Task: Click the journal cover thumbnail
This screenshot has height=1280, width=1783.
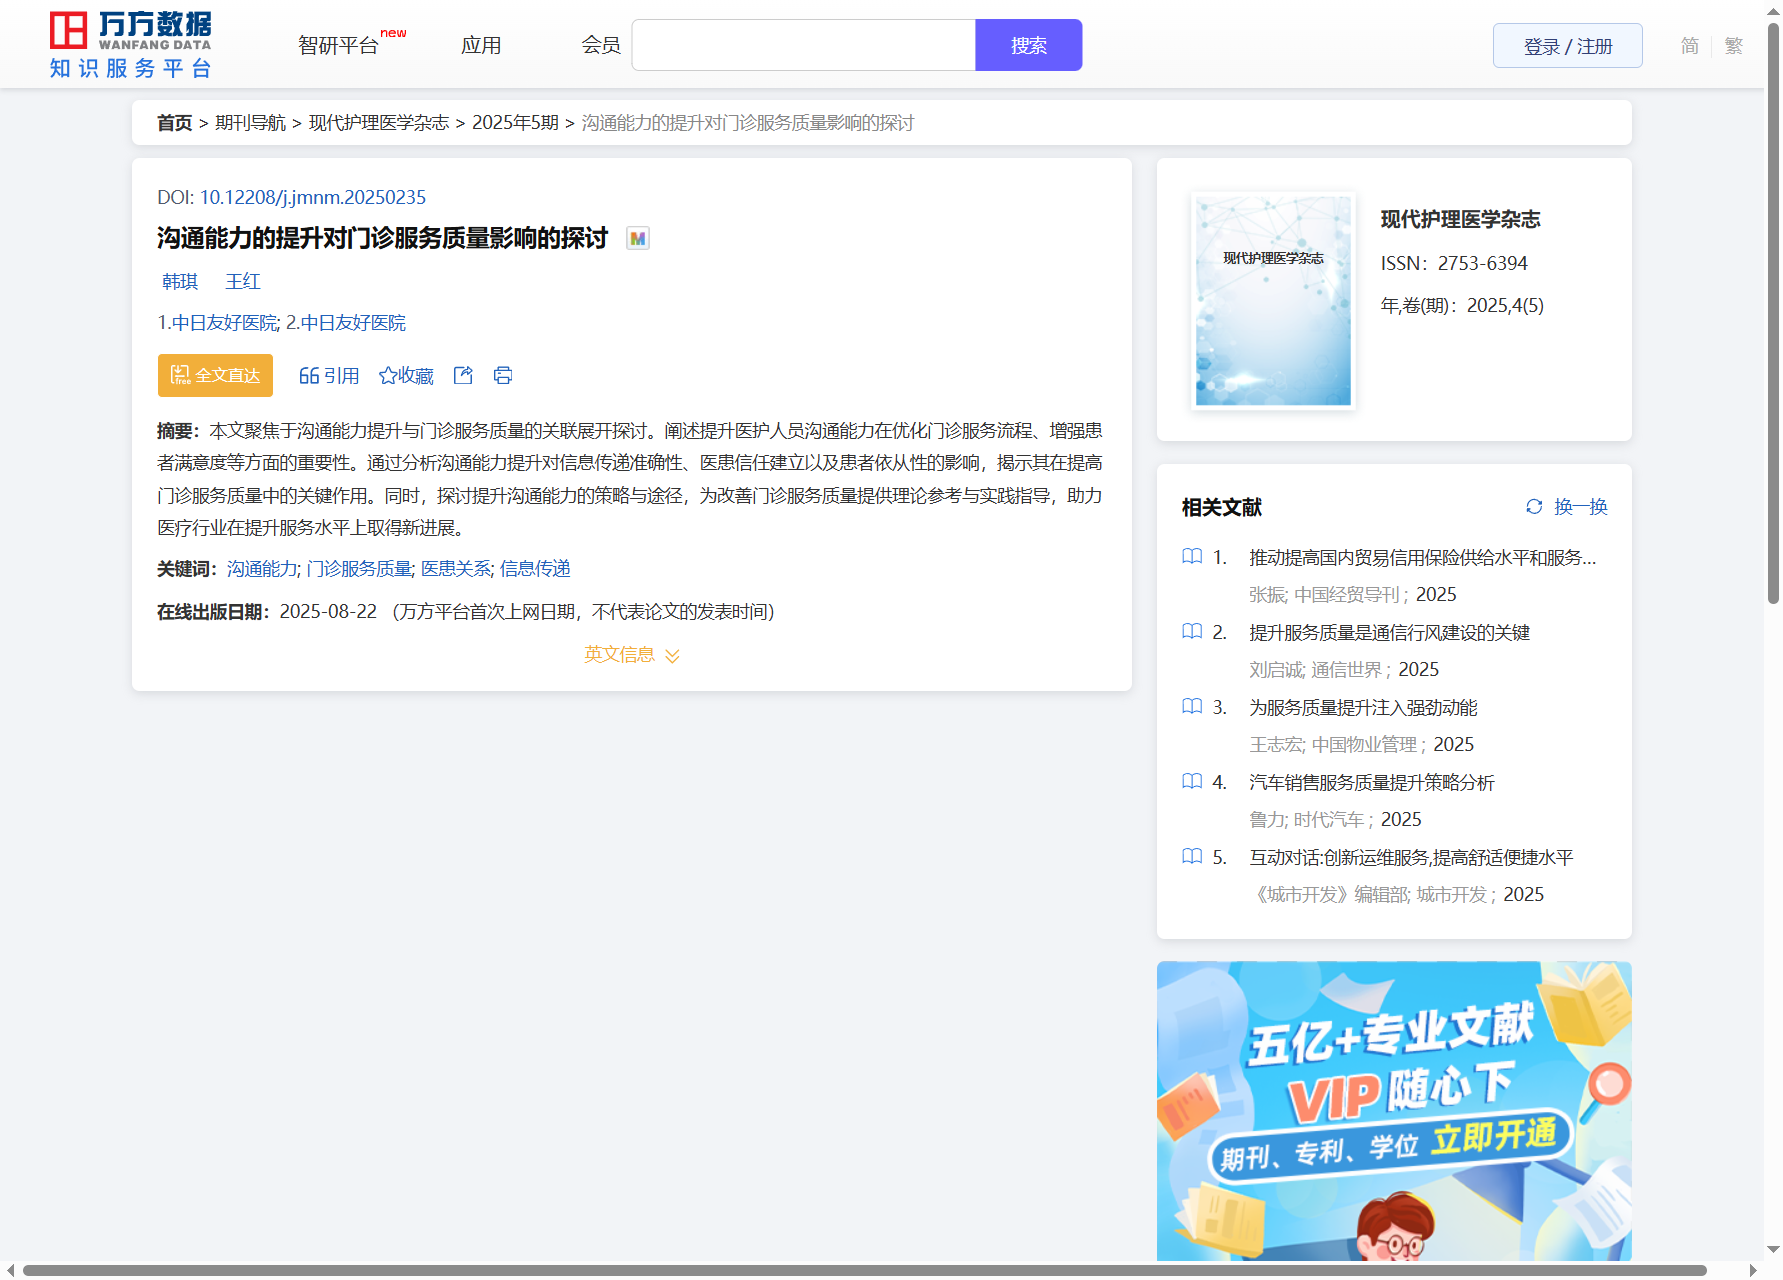Action: click(1273, 300)
